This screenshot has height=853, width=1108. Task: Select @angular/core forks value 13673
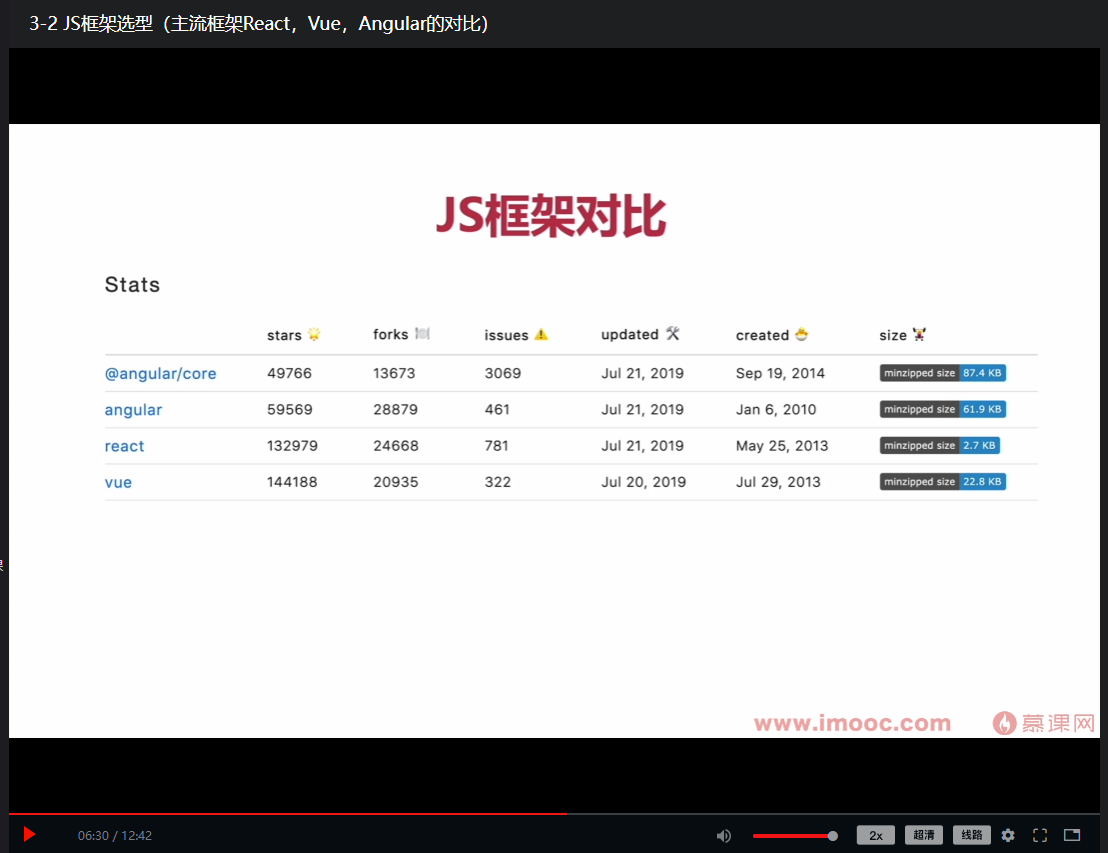(394, 373)
